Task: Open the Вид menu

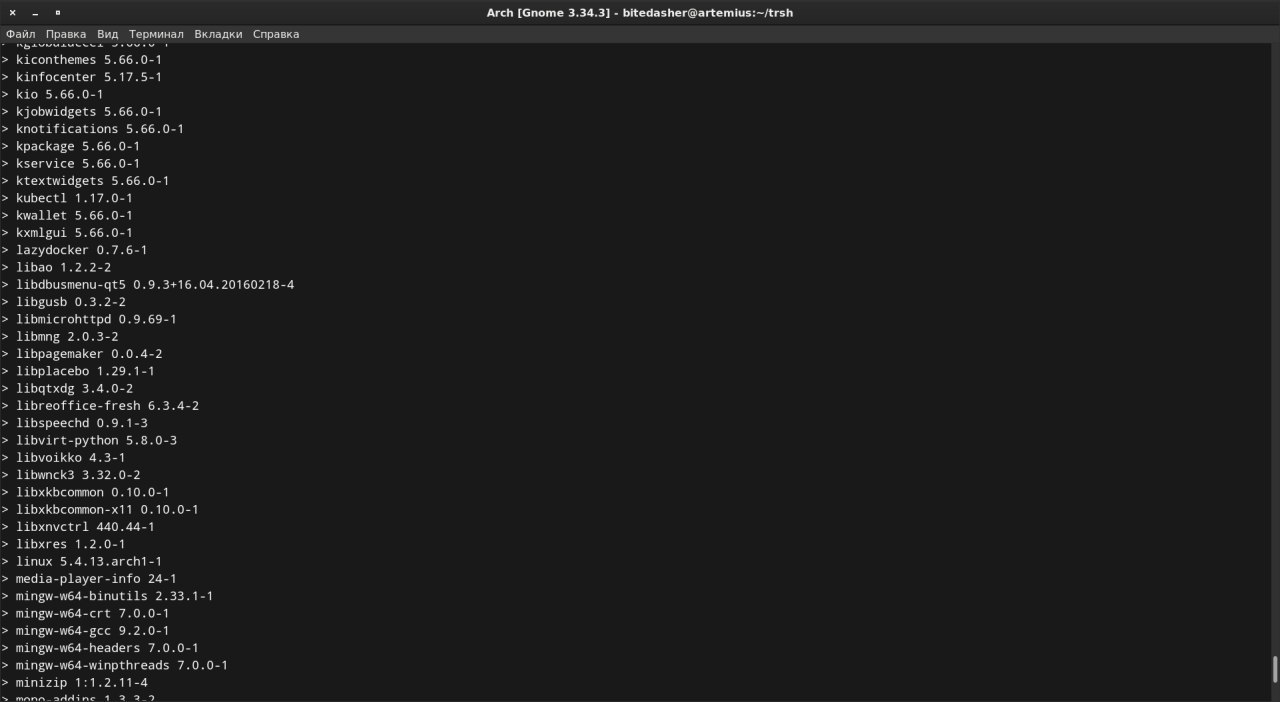Action: [x=107, y=34]
